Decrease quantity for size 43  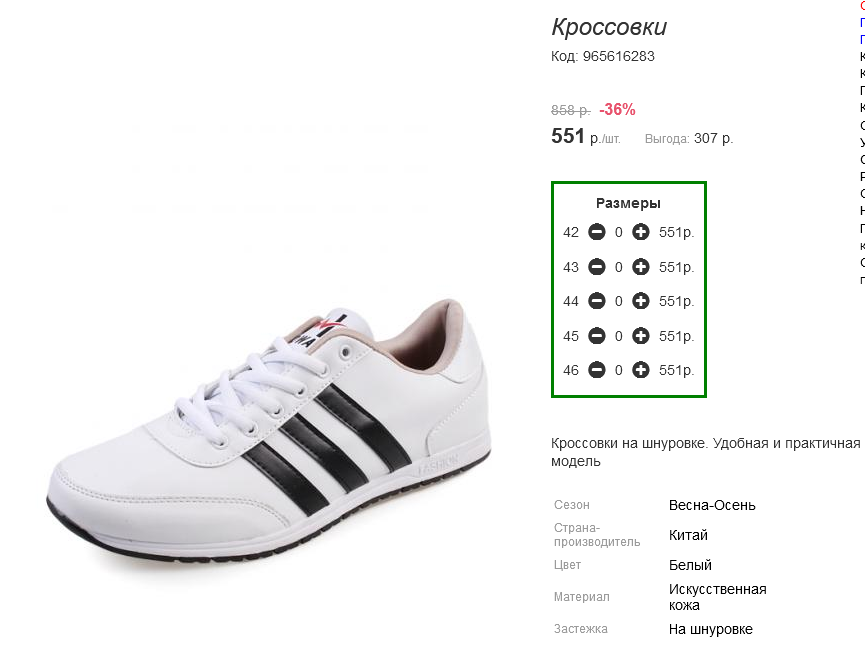click(597, 267)
